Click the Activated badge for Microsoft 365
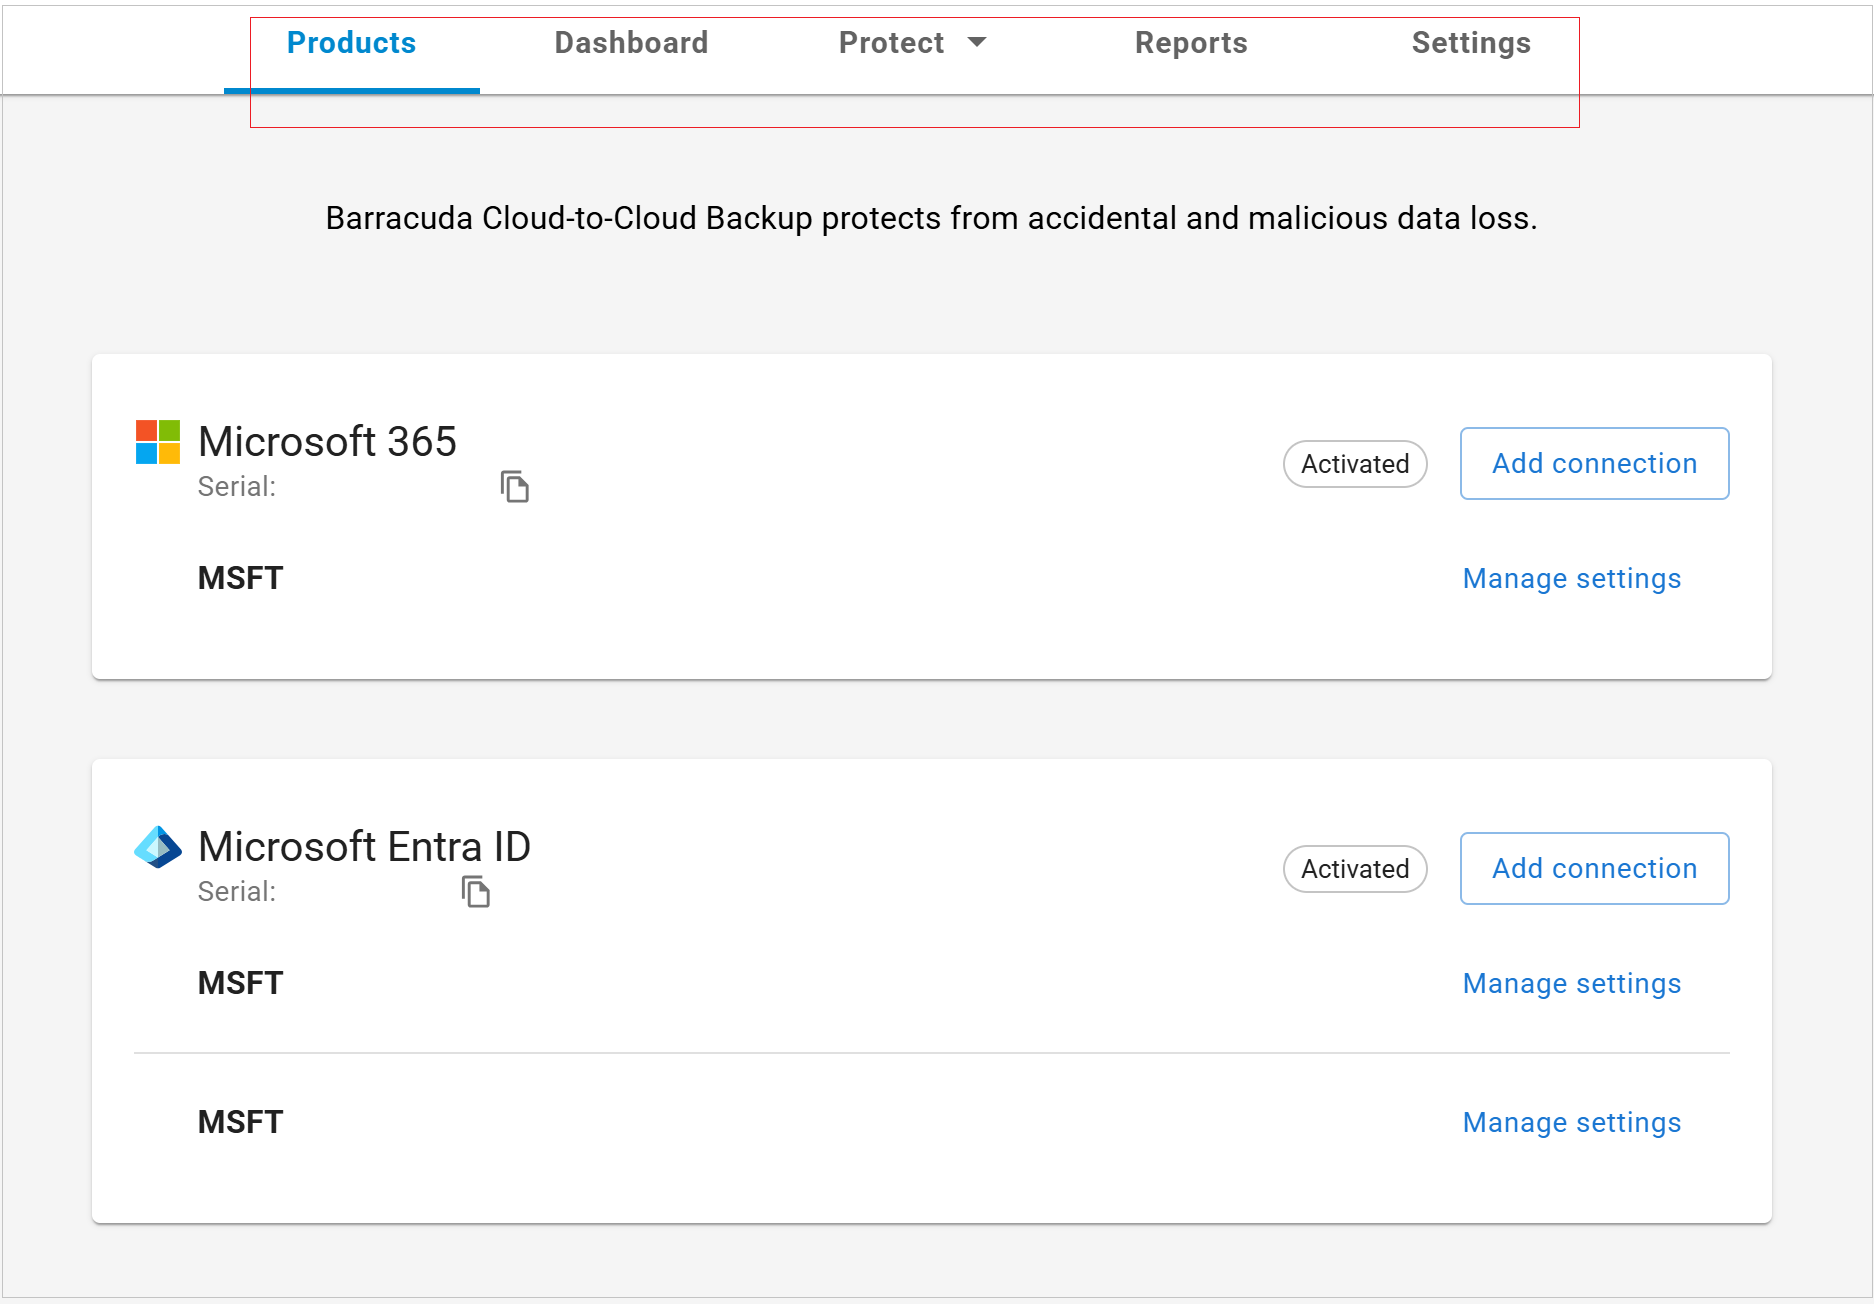Viewport: 1874px width, 1304px height. (x=1355, y=464)
